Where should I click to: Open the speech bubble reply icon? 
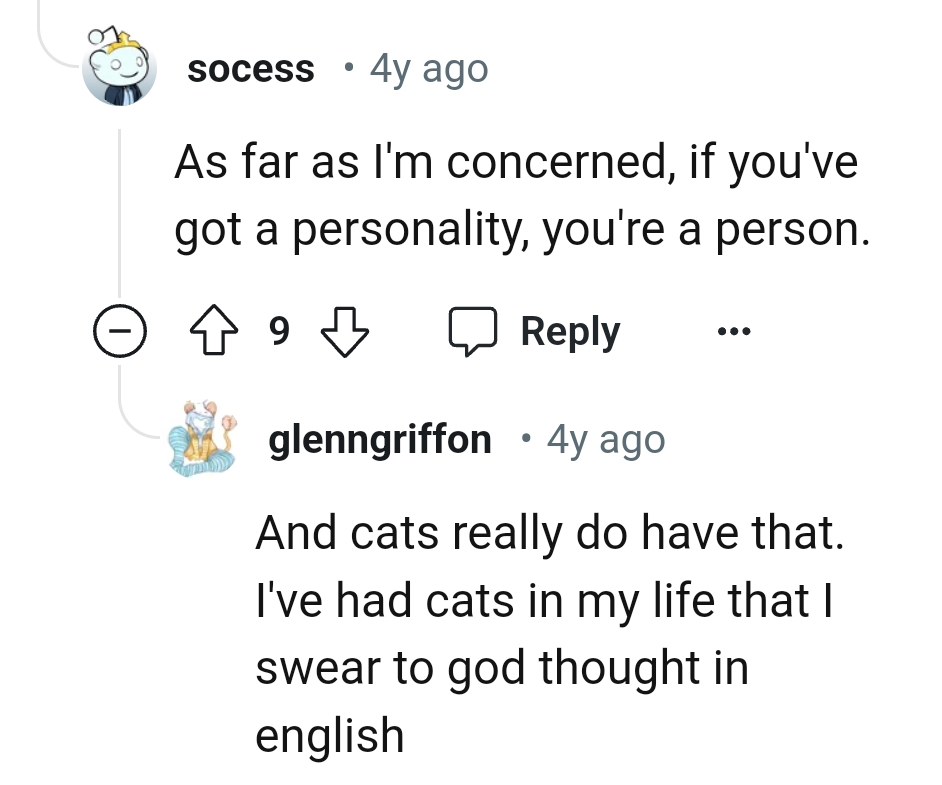point(474,330)
